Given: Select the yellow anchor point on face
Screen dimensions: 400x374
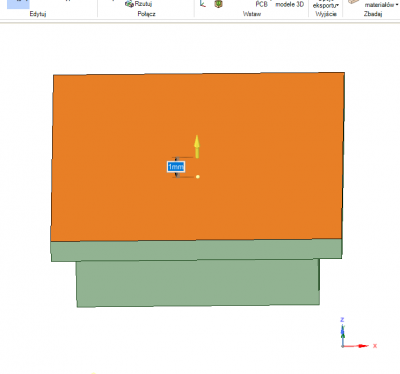Looking at the screenshot, I should tap(198, 176).
